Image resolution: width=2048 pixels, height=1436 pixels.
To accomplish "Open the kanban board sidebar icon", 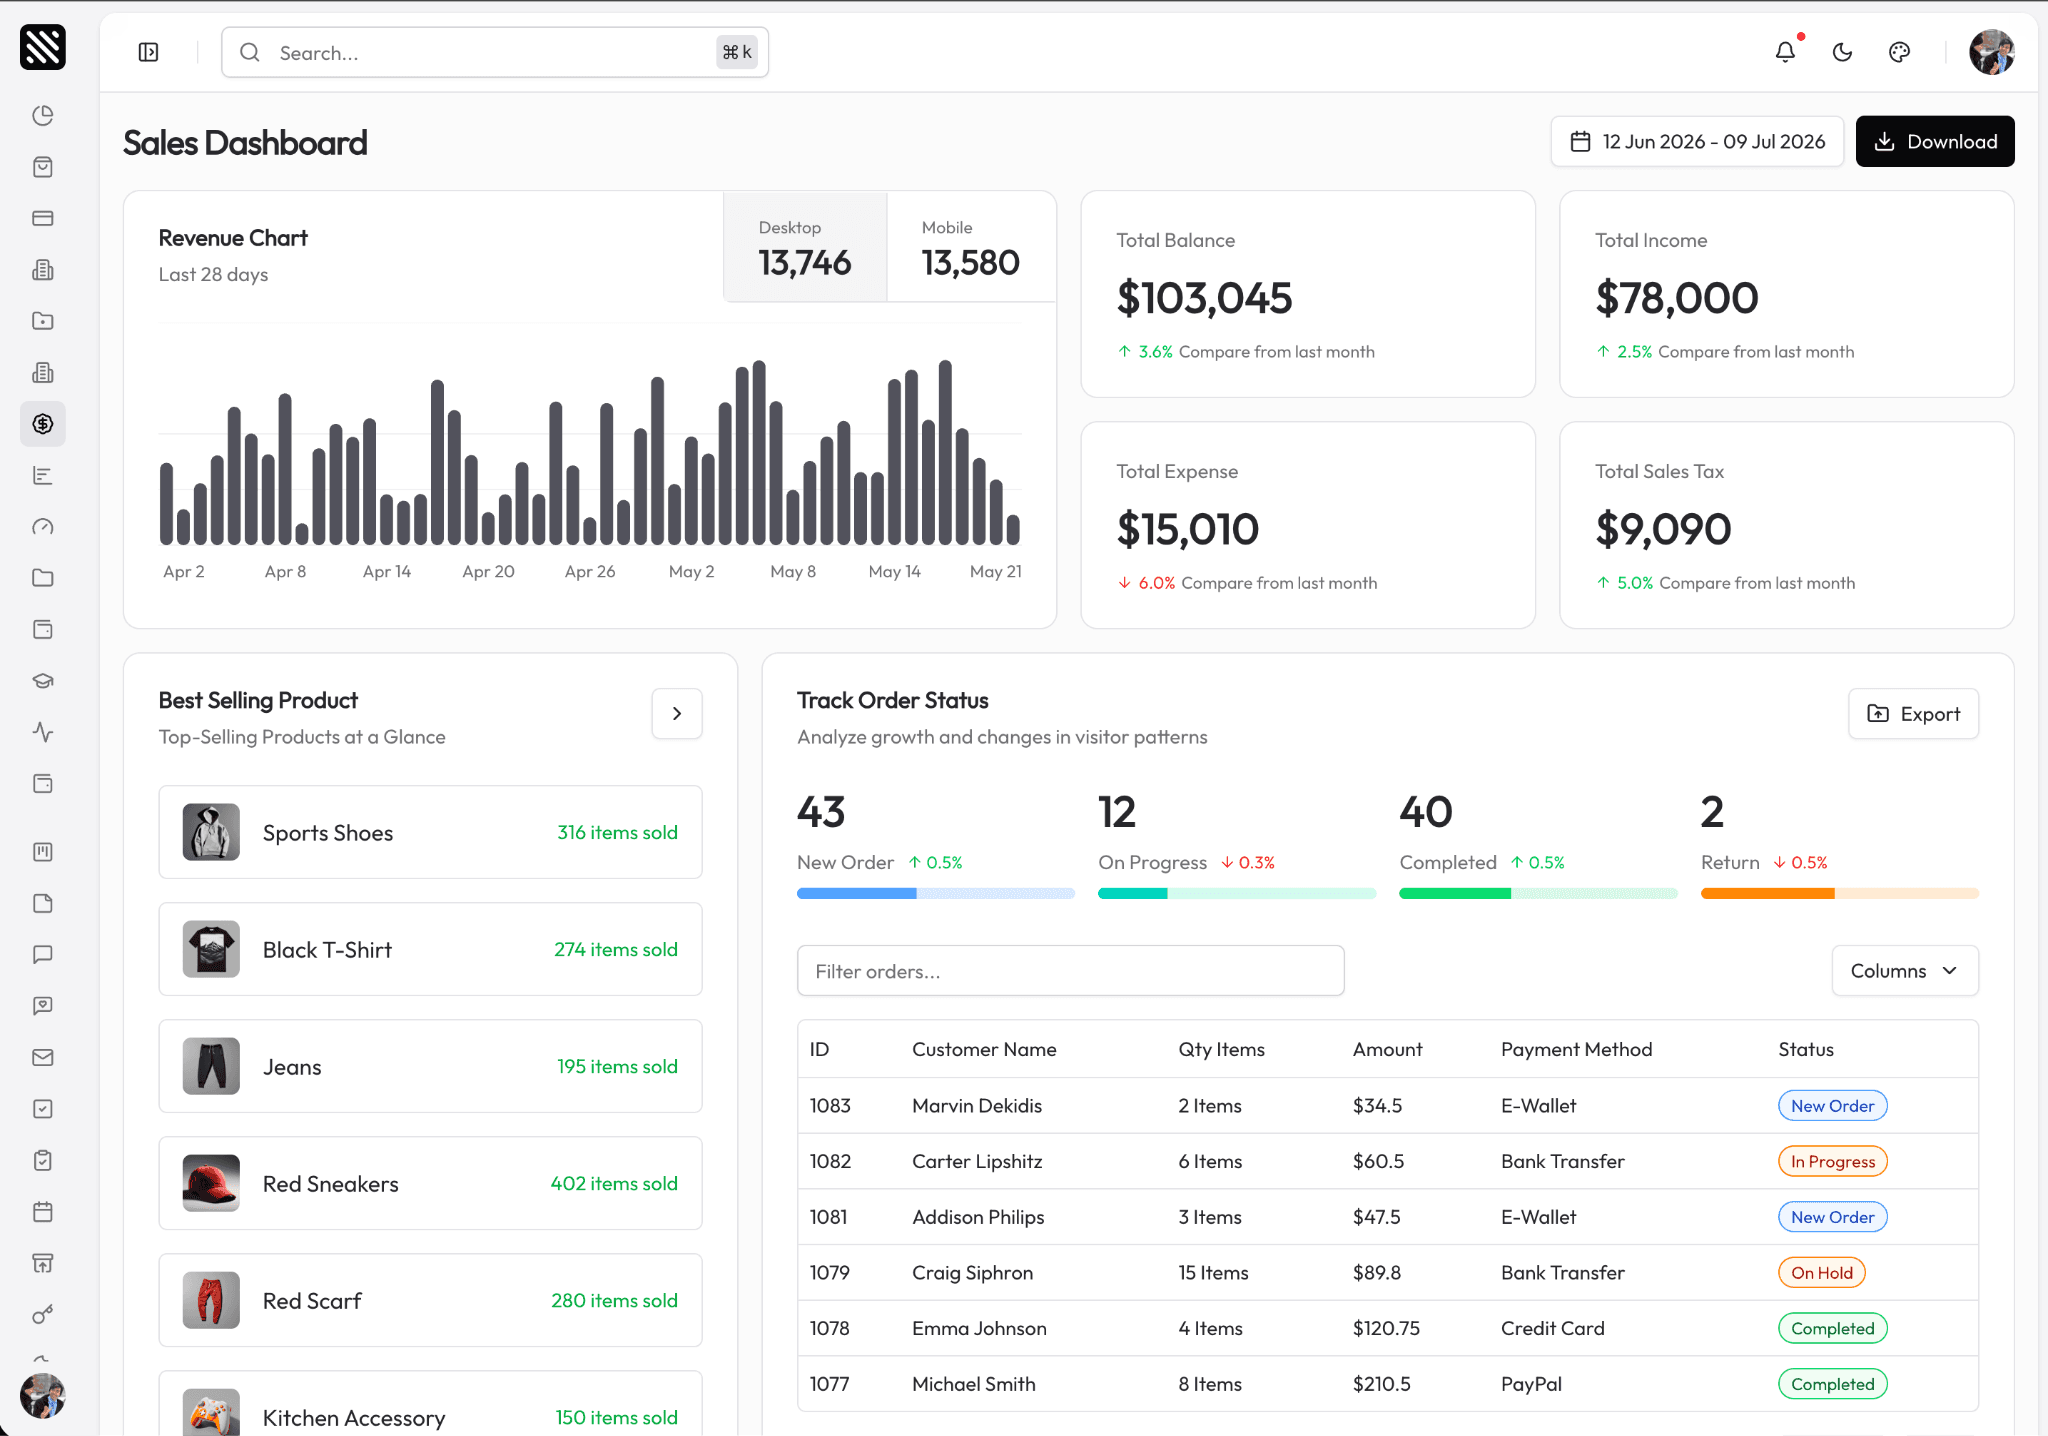I will tap(43, 852).
